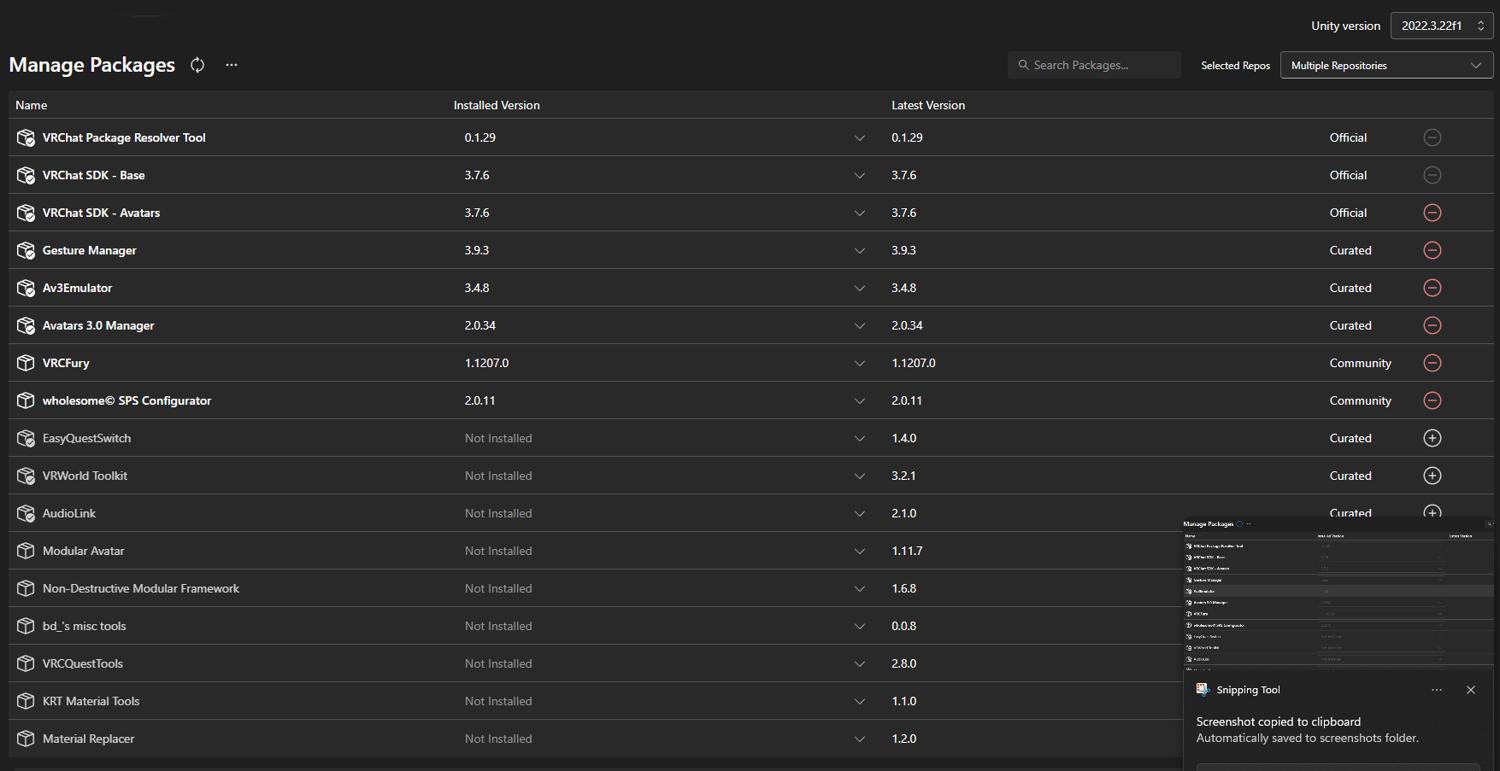The height and width of the screenshot is (771, 1500).
Task: Select the Non-Destructive Modular Framework name
Action: (x=141, y=589)
